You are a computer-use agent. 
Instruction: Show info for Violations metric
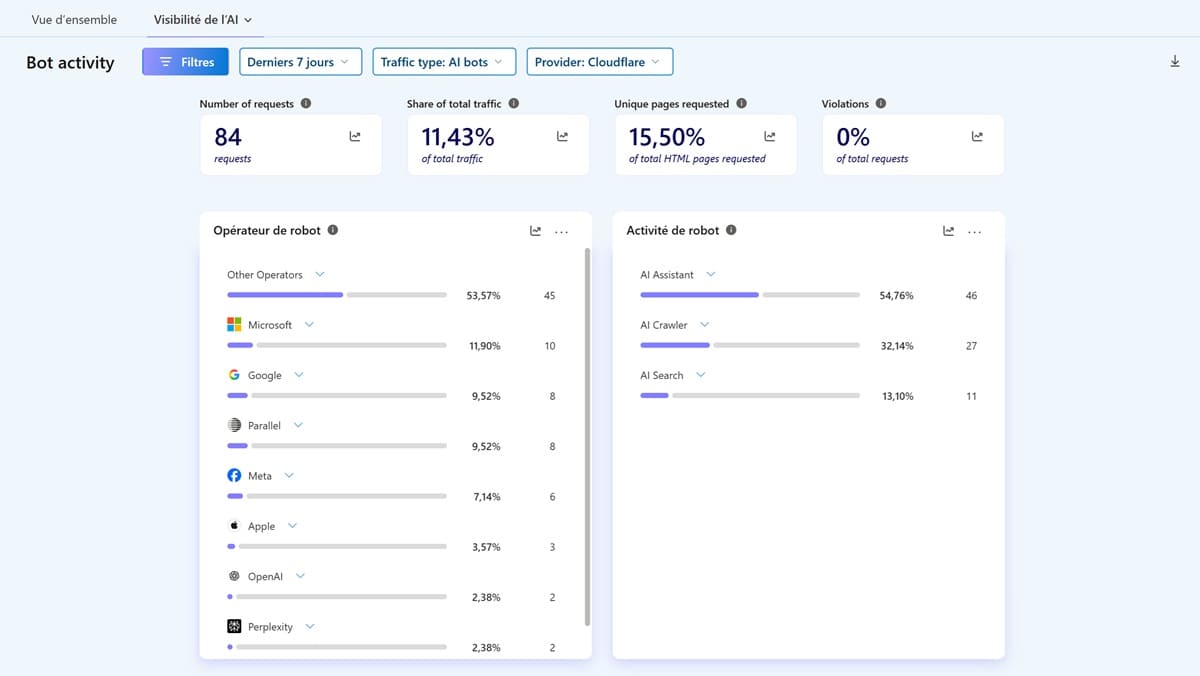[880, 104]
